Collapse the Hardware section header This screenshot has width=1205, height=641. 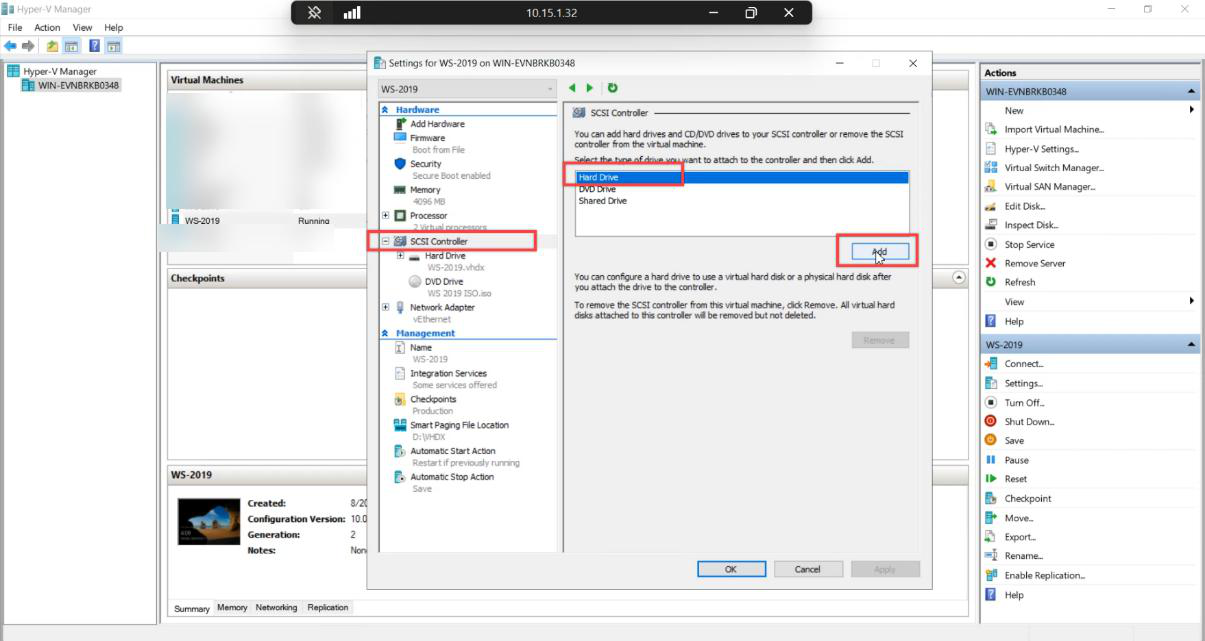[386, 110]
